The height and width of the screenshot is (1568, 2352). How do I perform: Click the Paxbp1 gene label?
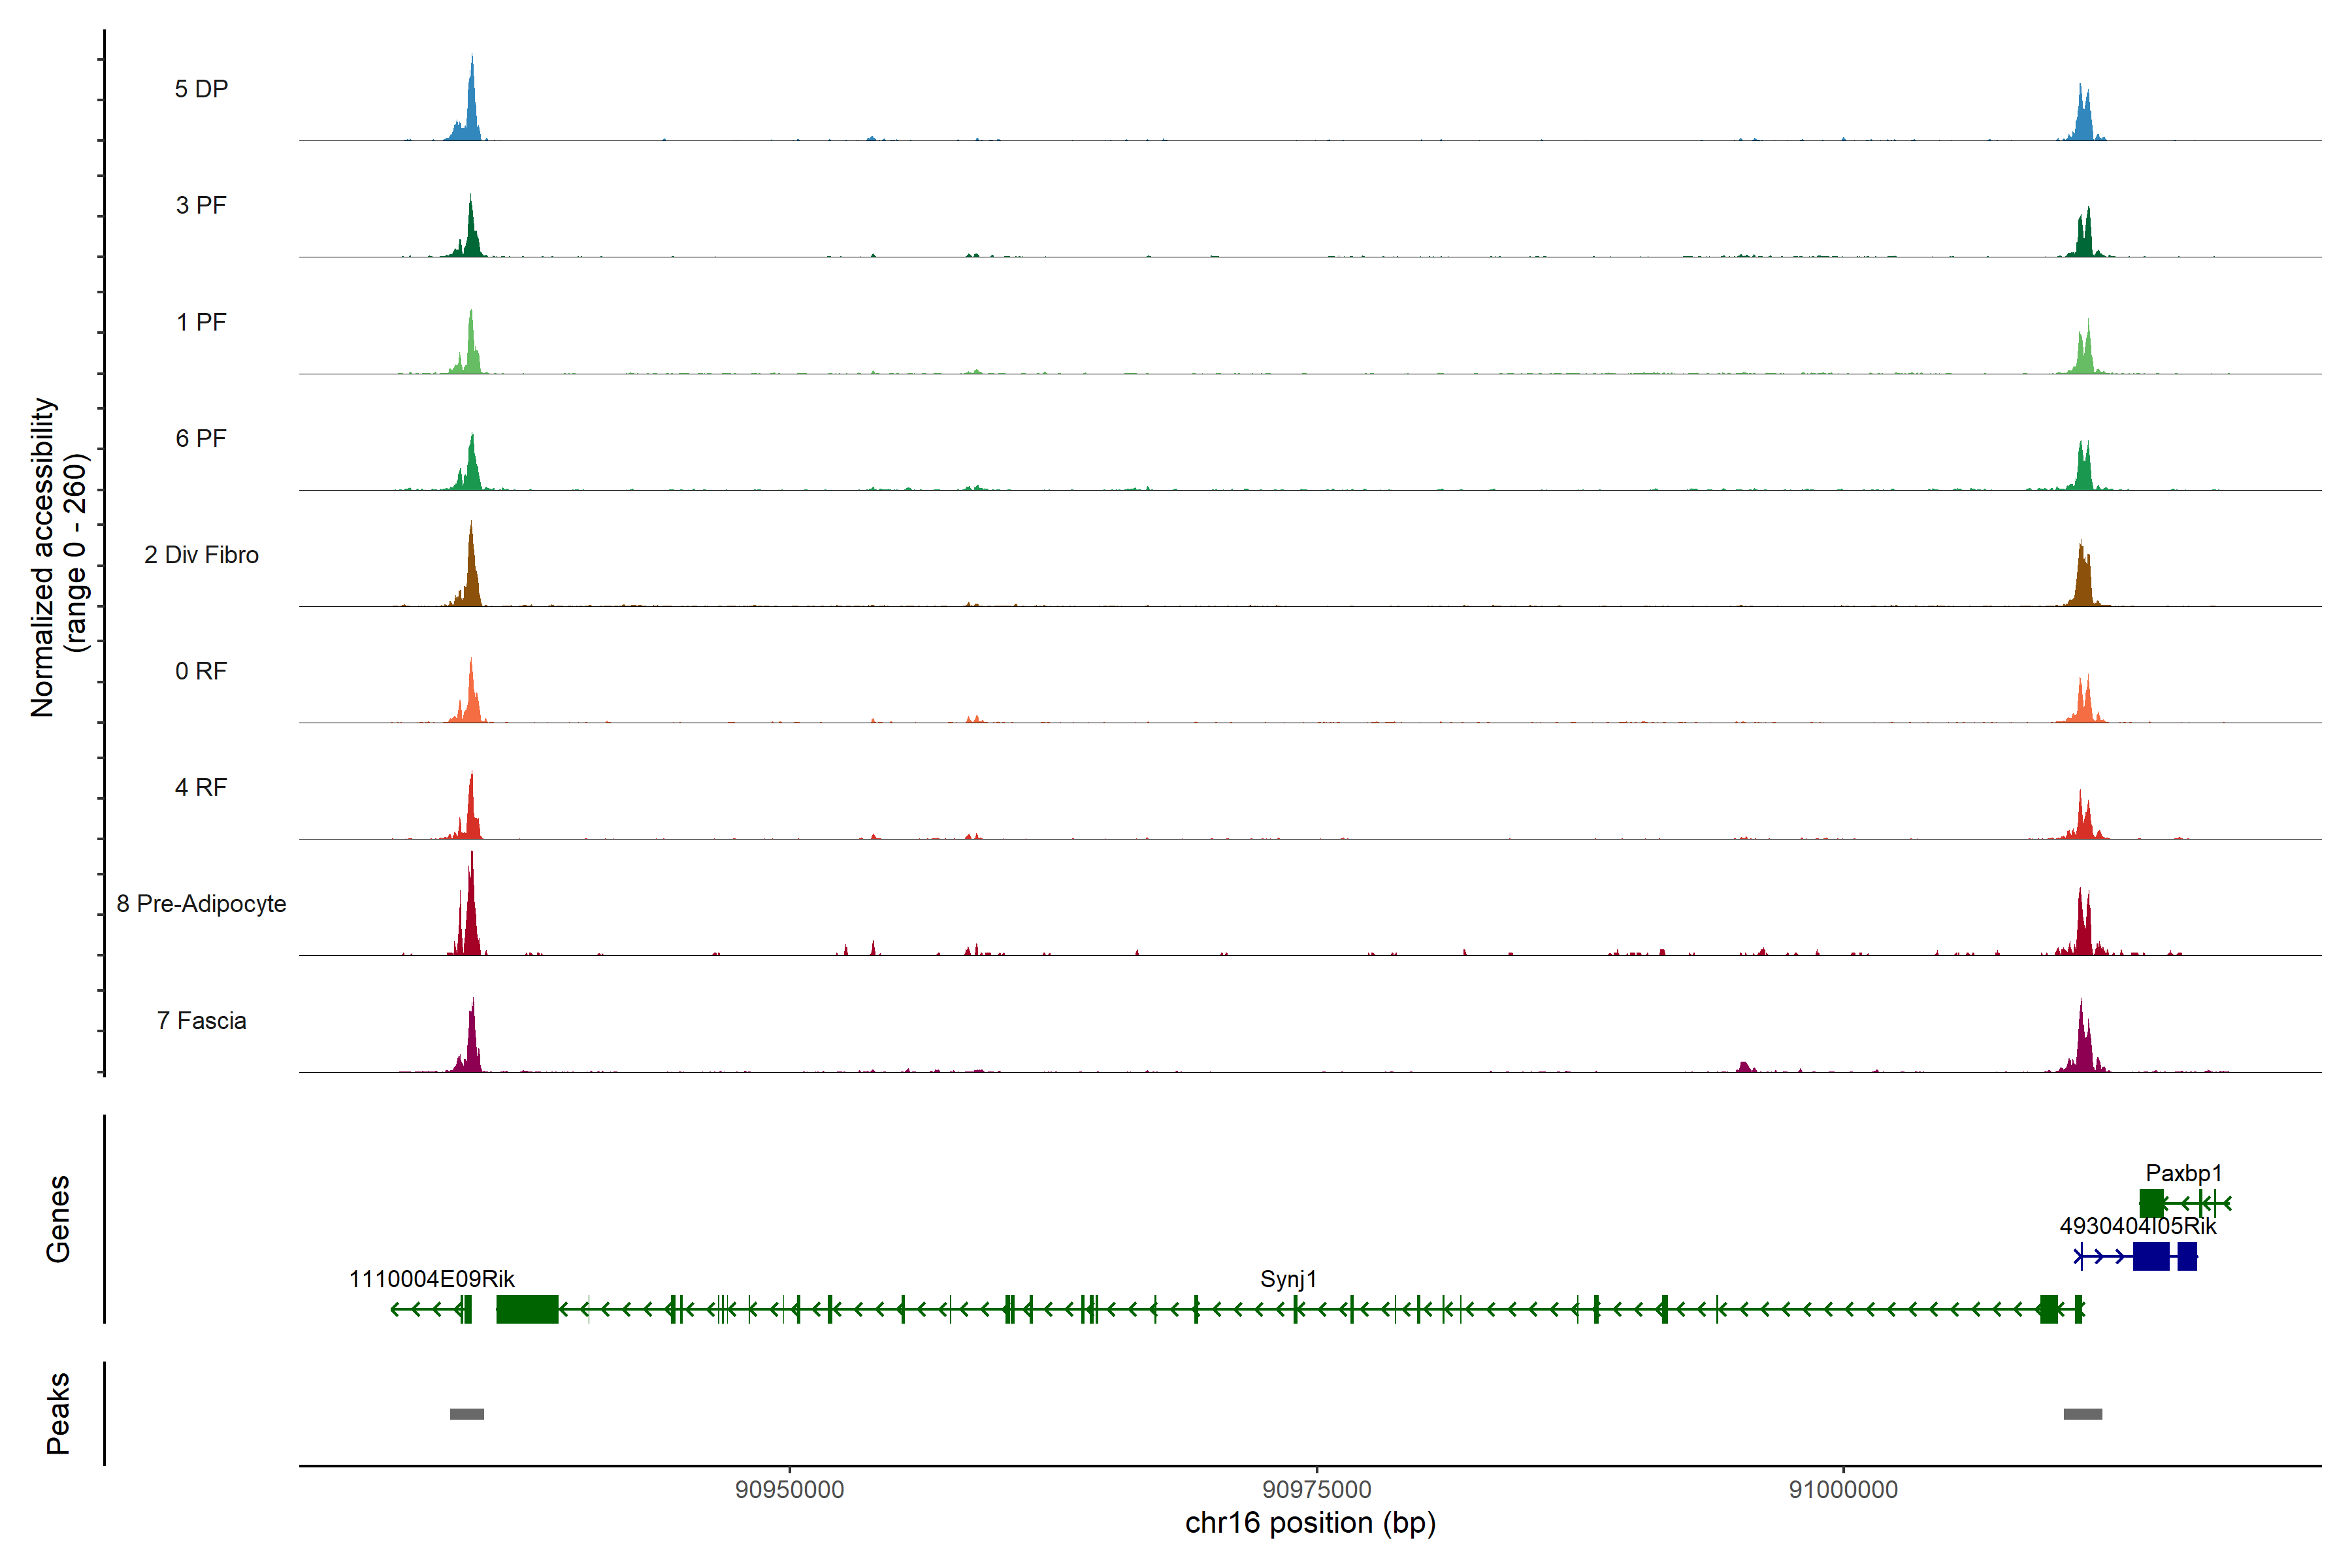tap(2183, 1173)
